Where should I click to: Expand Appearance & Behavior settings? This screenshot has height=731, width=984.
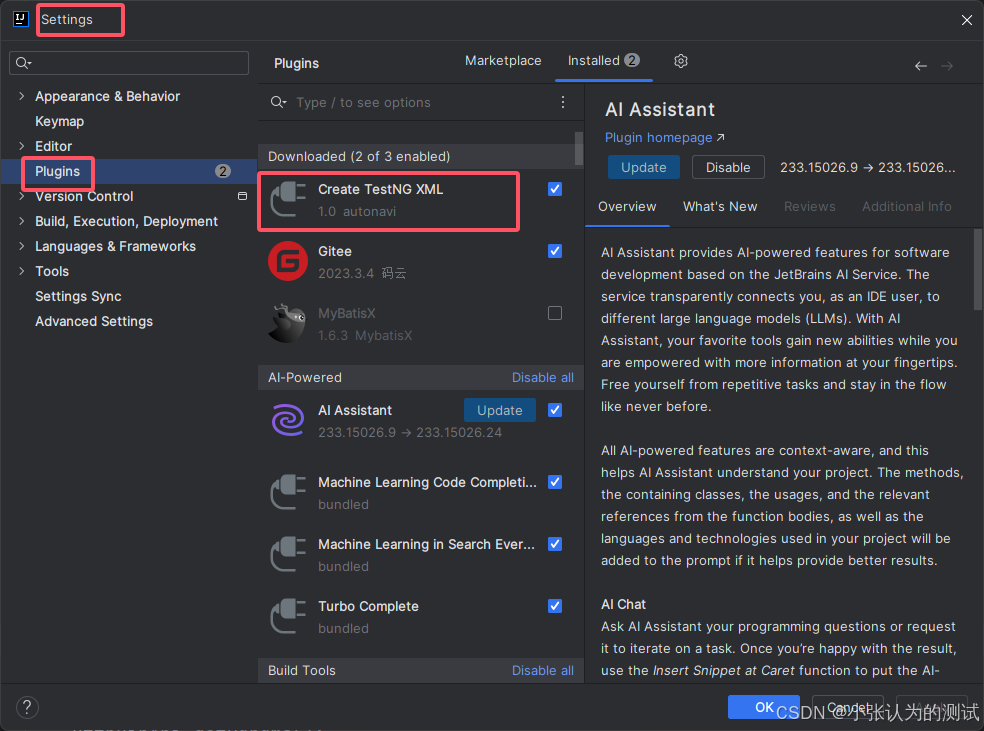(x=22, y=96)
